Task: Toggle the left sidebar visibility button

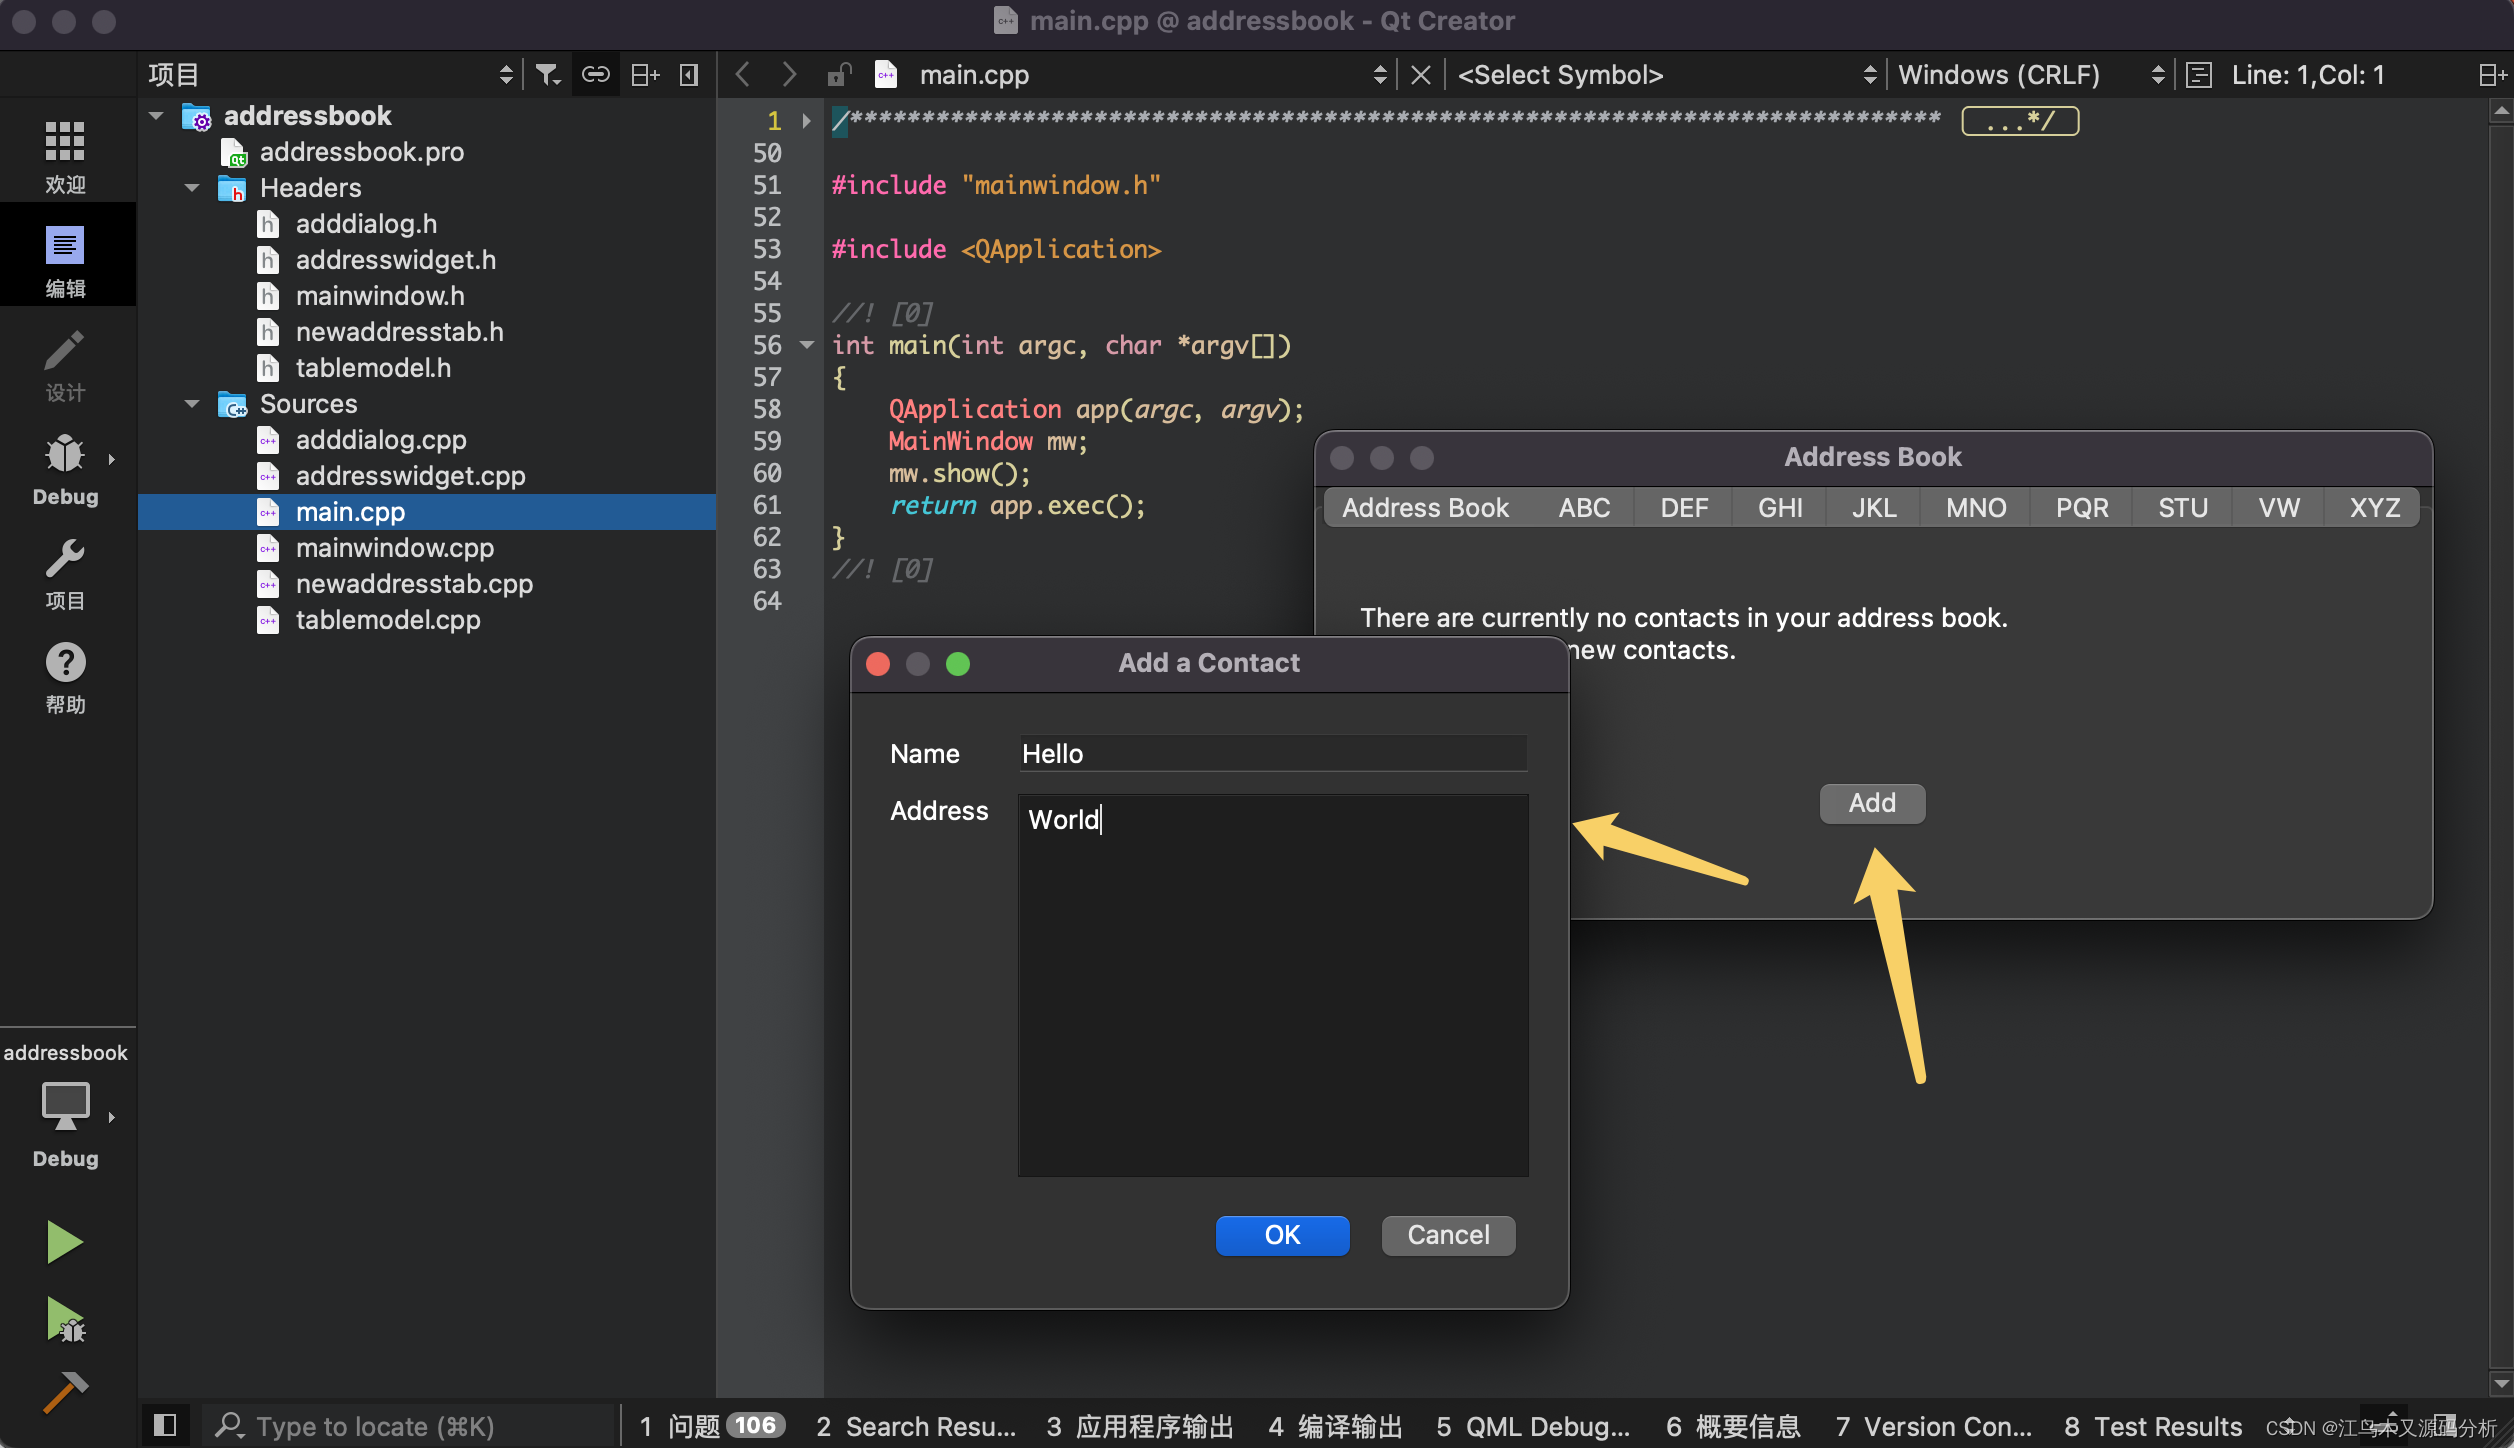Action: (165, 1425)
